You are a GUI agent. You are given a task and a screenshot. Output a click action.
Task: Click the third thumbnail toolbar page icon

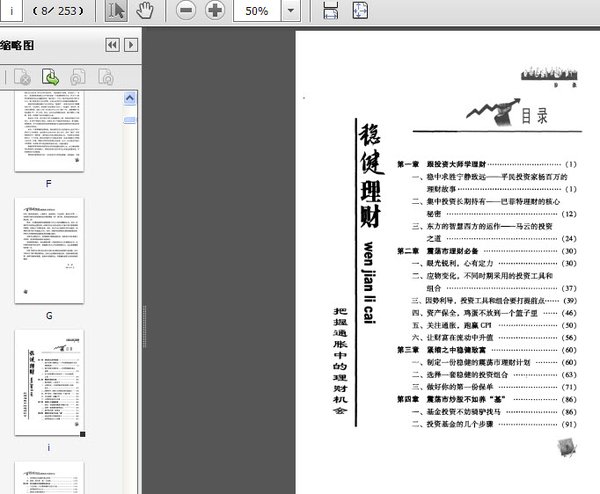coord(78,77)
